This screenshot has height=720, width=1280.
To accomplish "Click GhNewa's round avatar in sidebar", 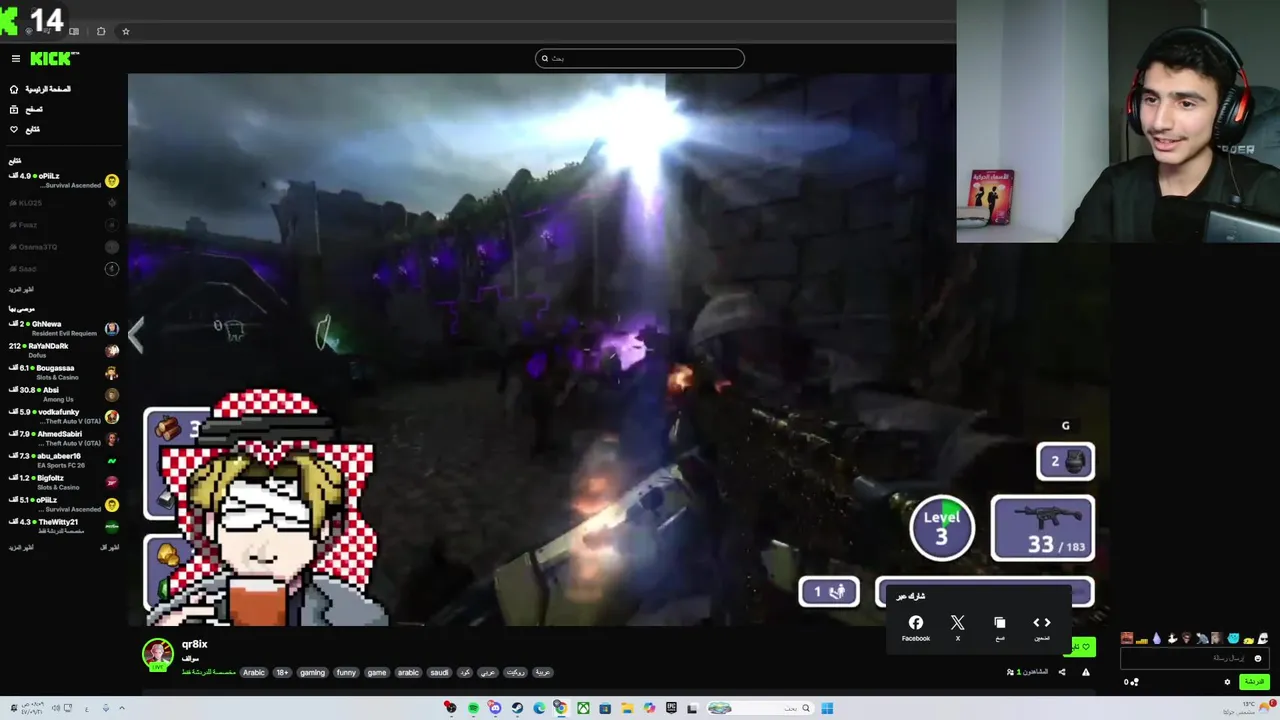I will [112, 328].
